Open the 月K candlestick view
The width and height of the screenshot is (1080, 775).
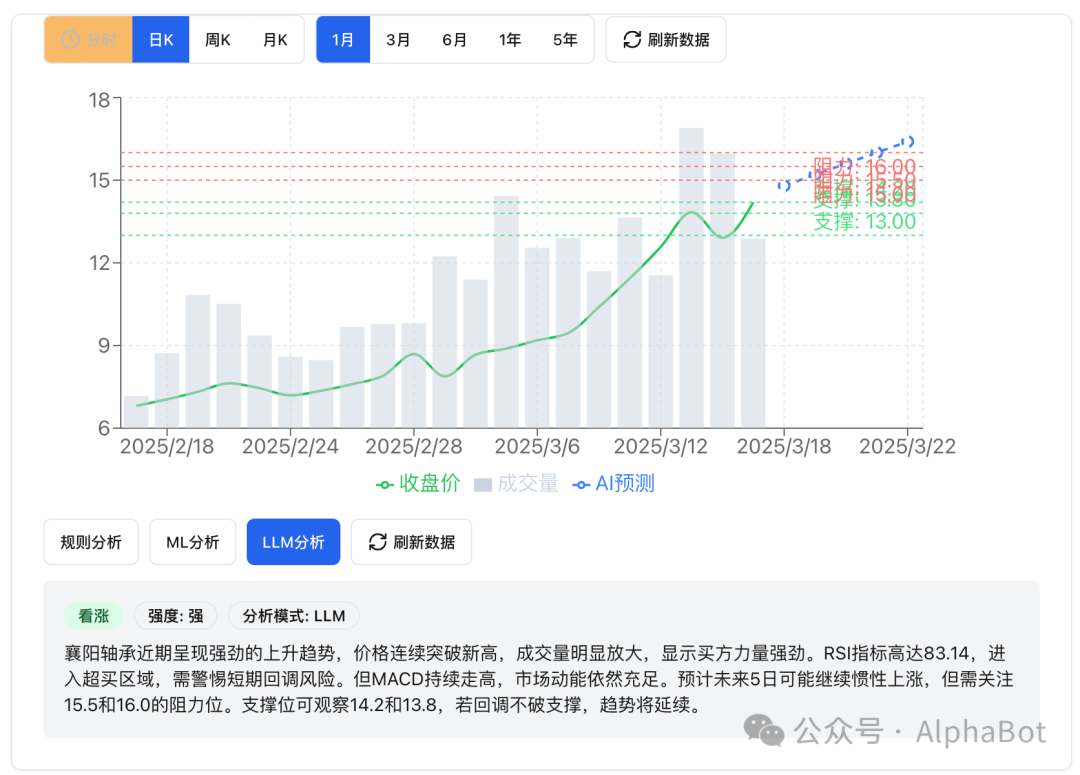(x=273, y=39)
